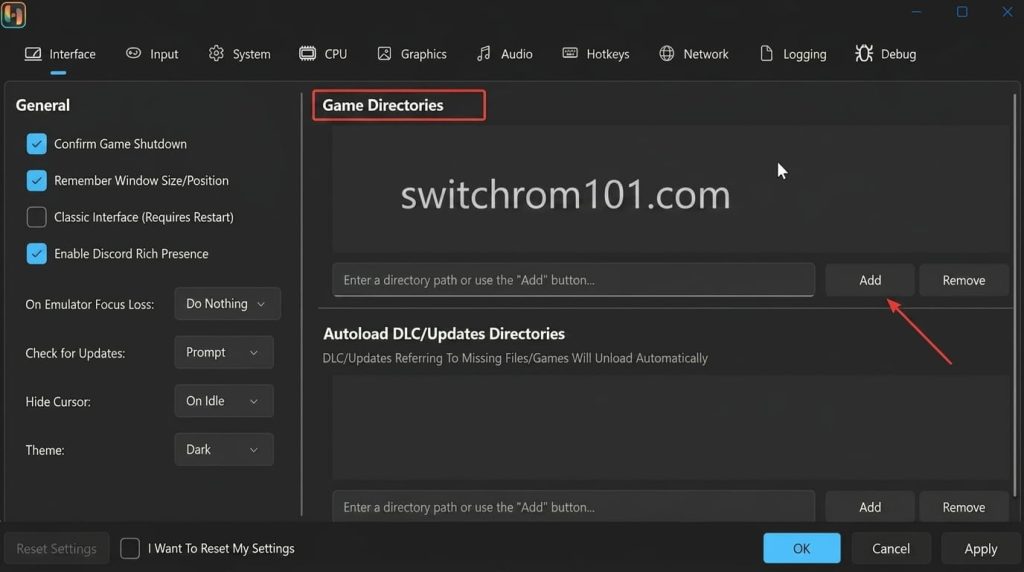This screenshot has height=572, width=1024.
Task: Open the Input settings tab
Action: (152, 54)
